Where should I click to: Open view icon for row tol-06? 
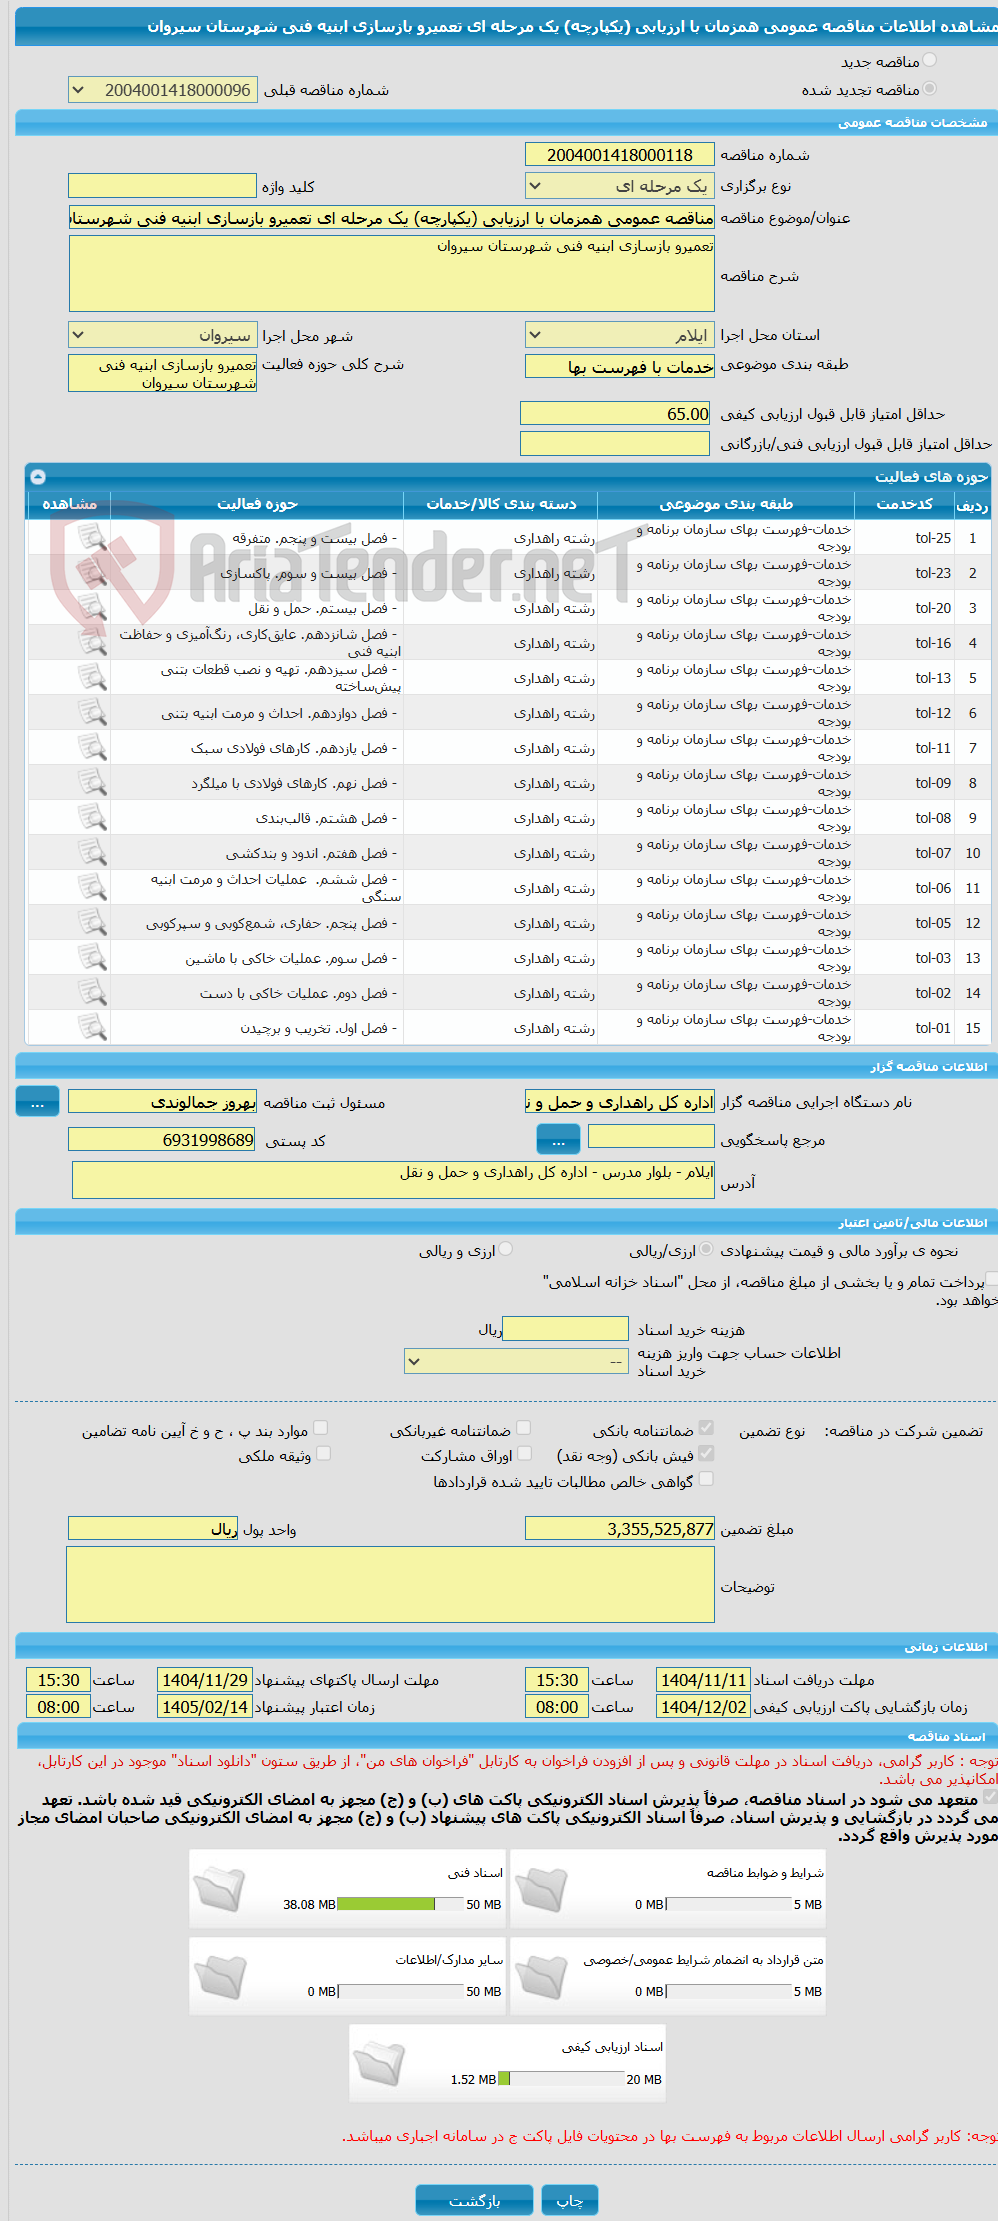92,888
